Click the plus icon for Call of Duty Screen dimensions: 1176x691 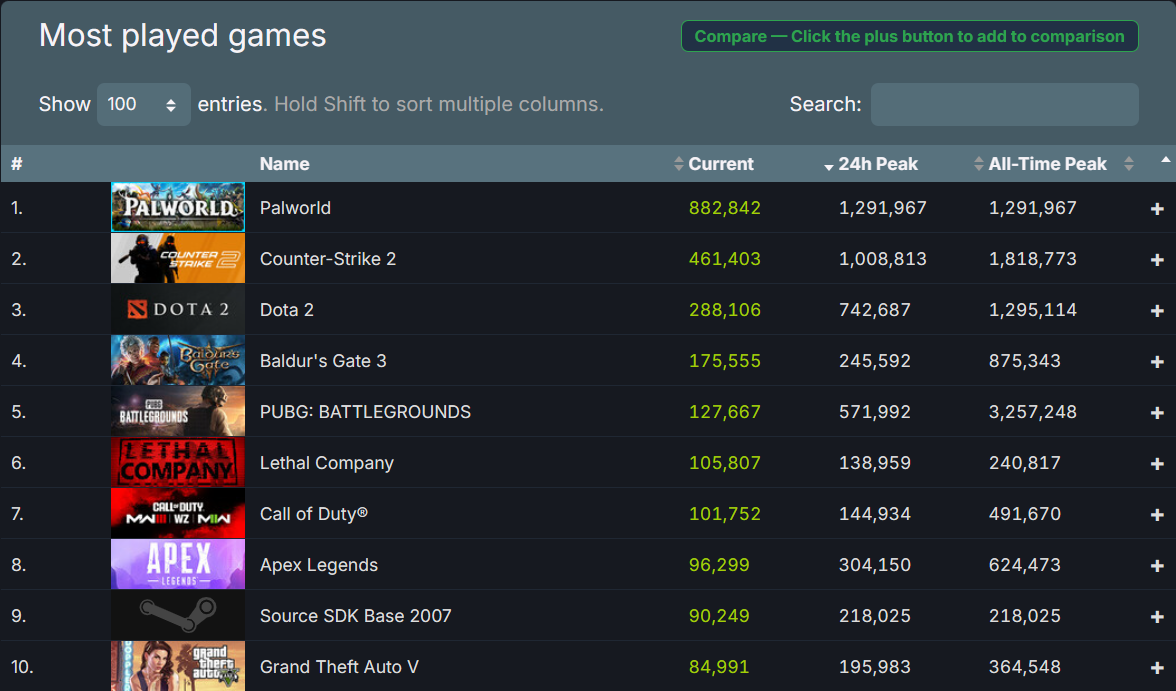(x=1156, y=515)
